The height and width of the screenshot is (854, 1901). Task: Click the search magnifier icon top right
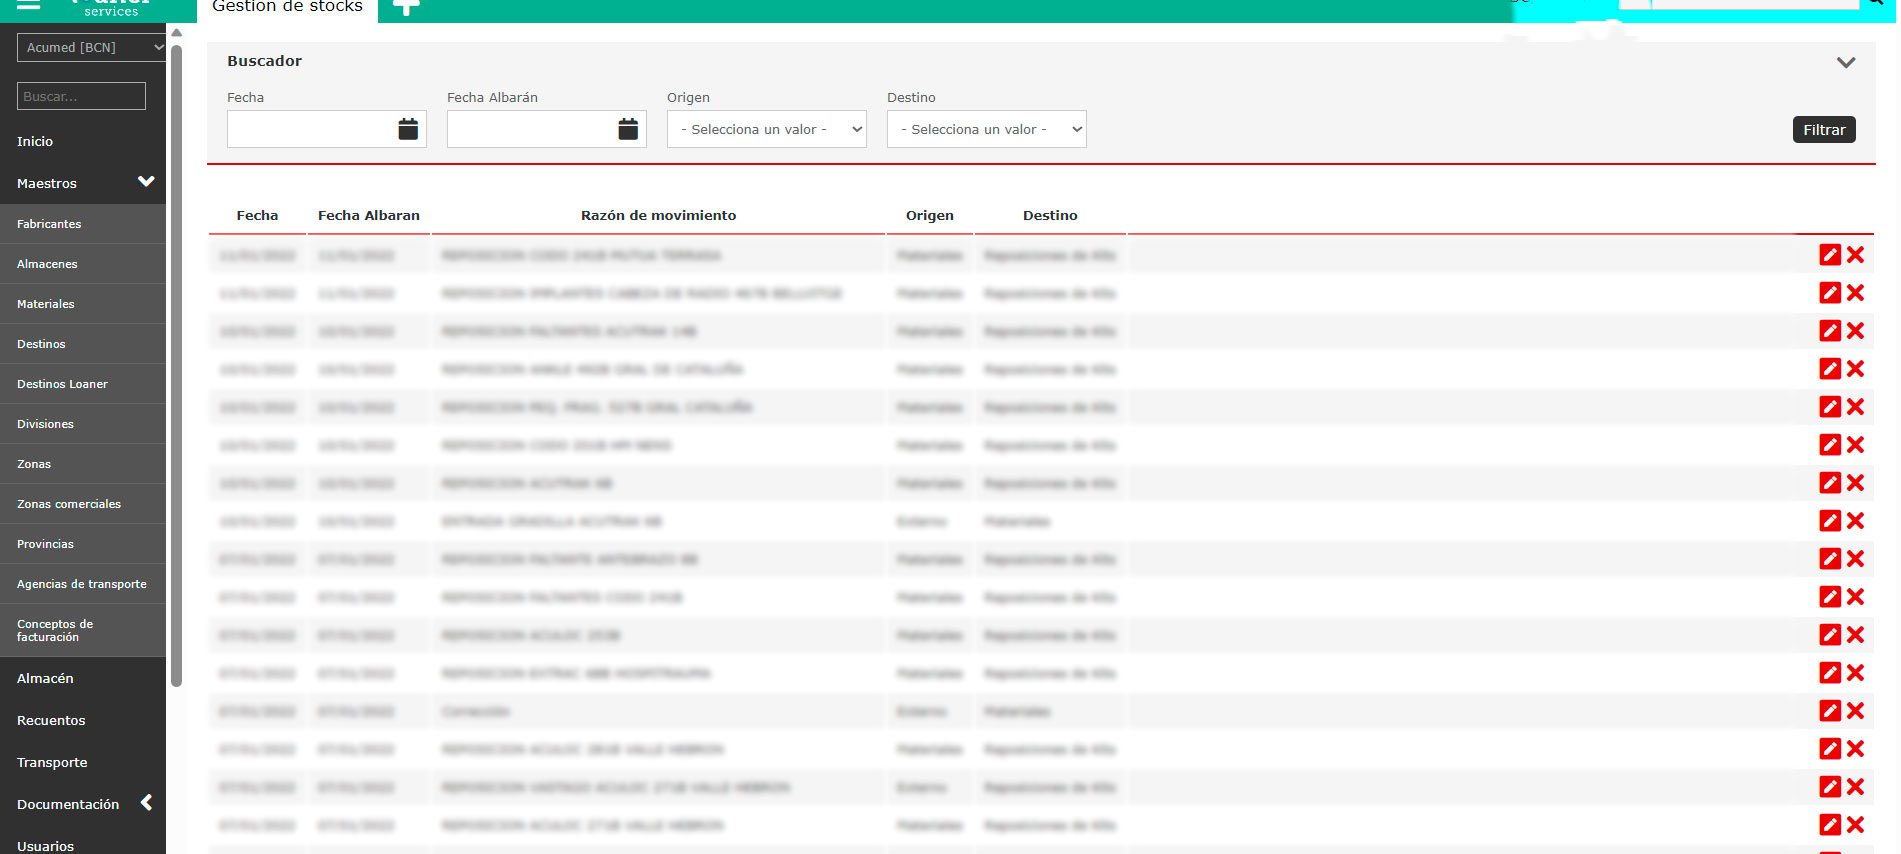coord(1876,3)
